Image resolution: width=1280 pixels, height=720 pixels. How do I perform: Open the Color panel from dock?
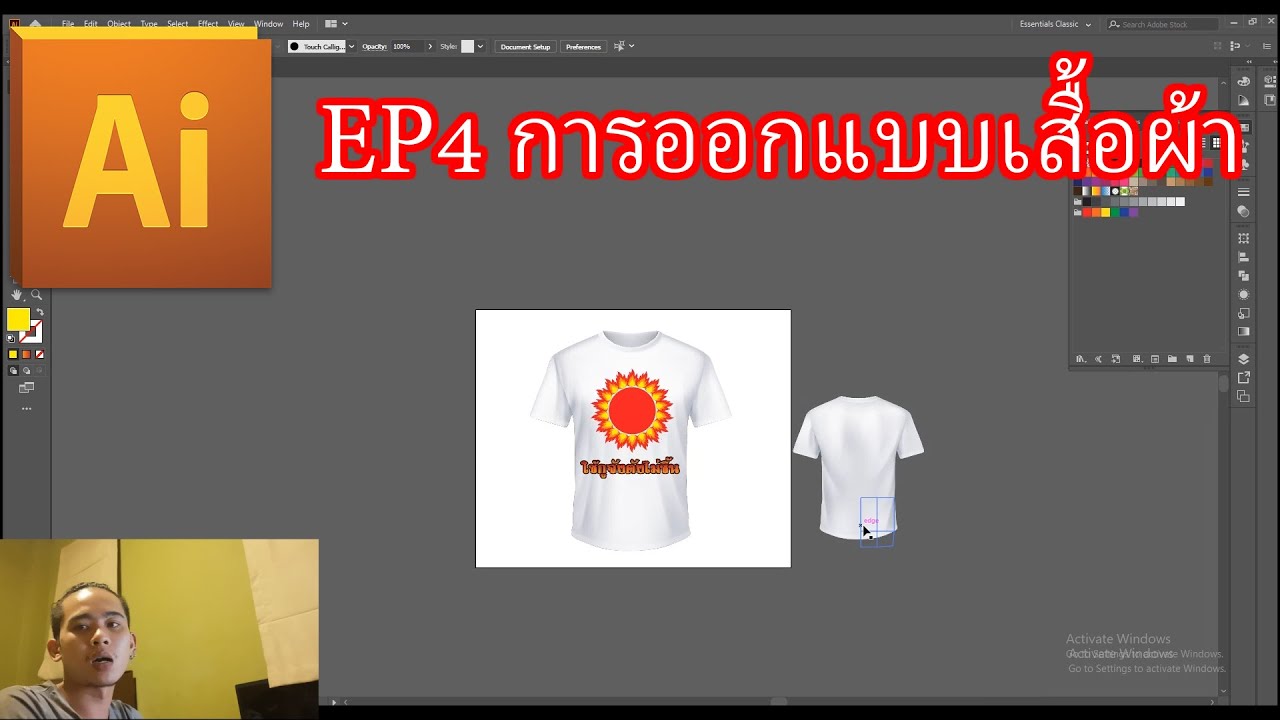pos(1244,82)
